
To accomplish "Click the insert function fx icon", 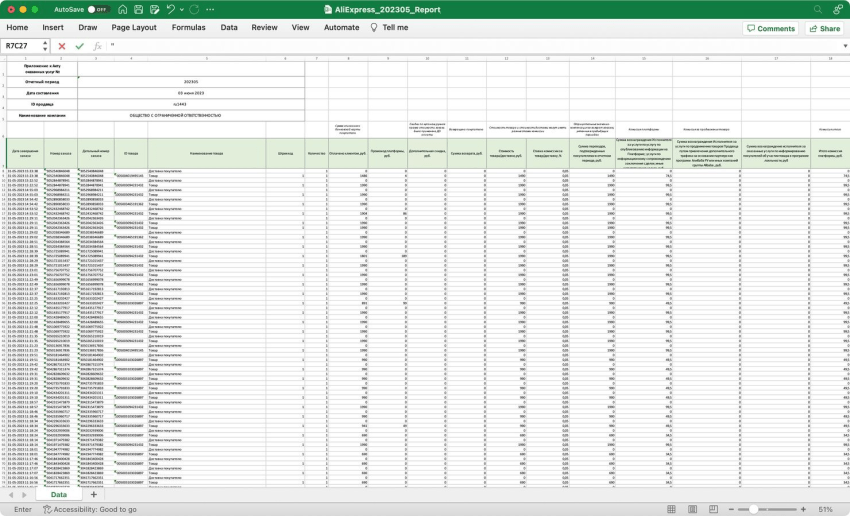I will tap(98, 46).
